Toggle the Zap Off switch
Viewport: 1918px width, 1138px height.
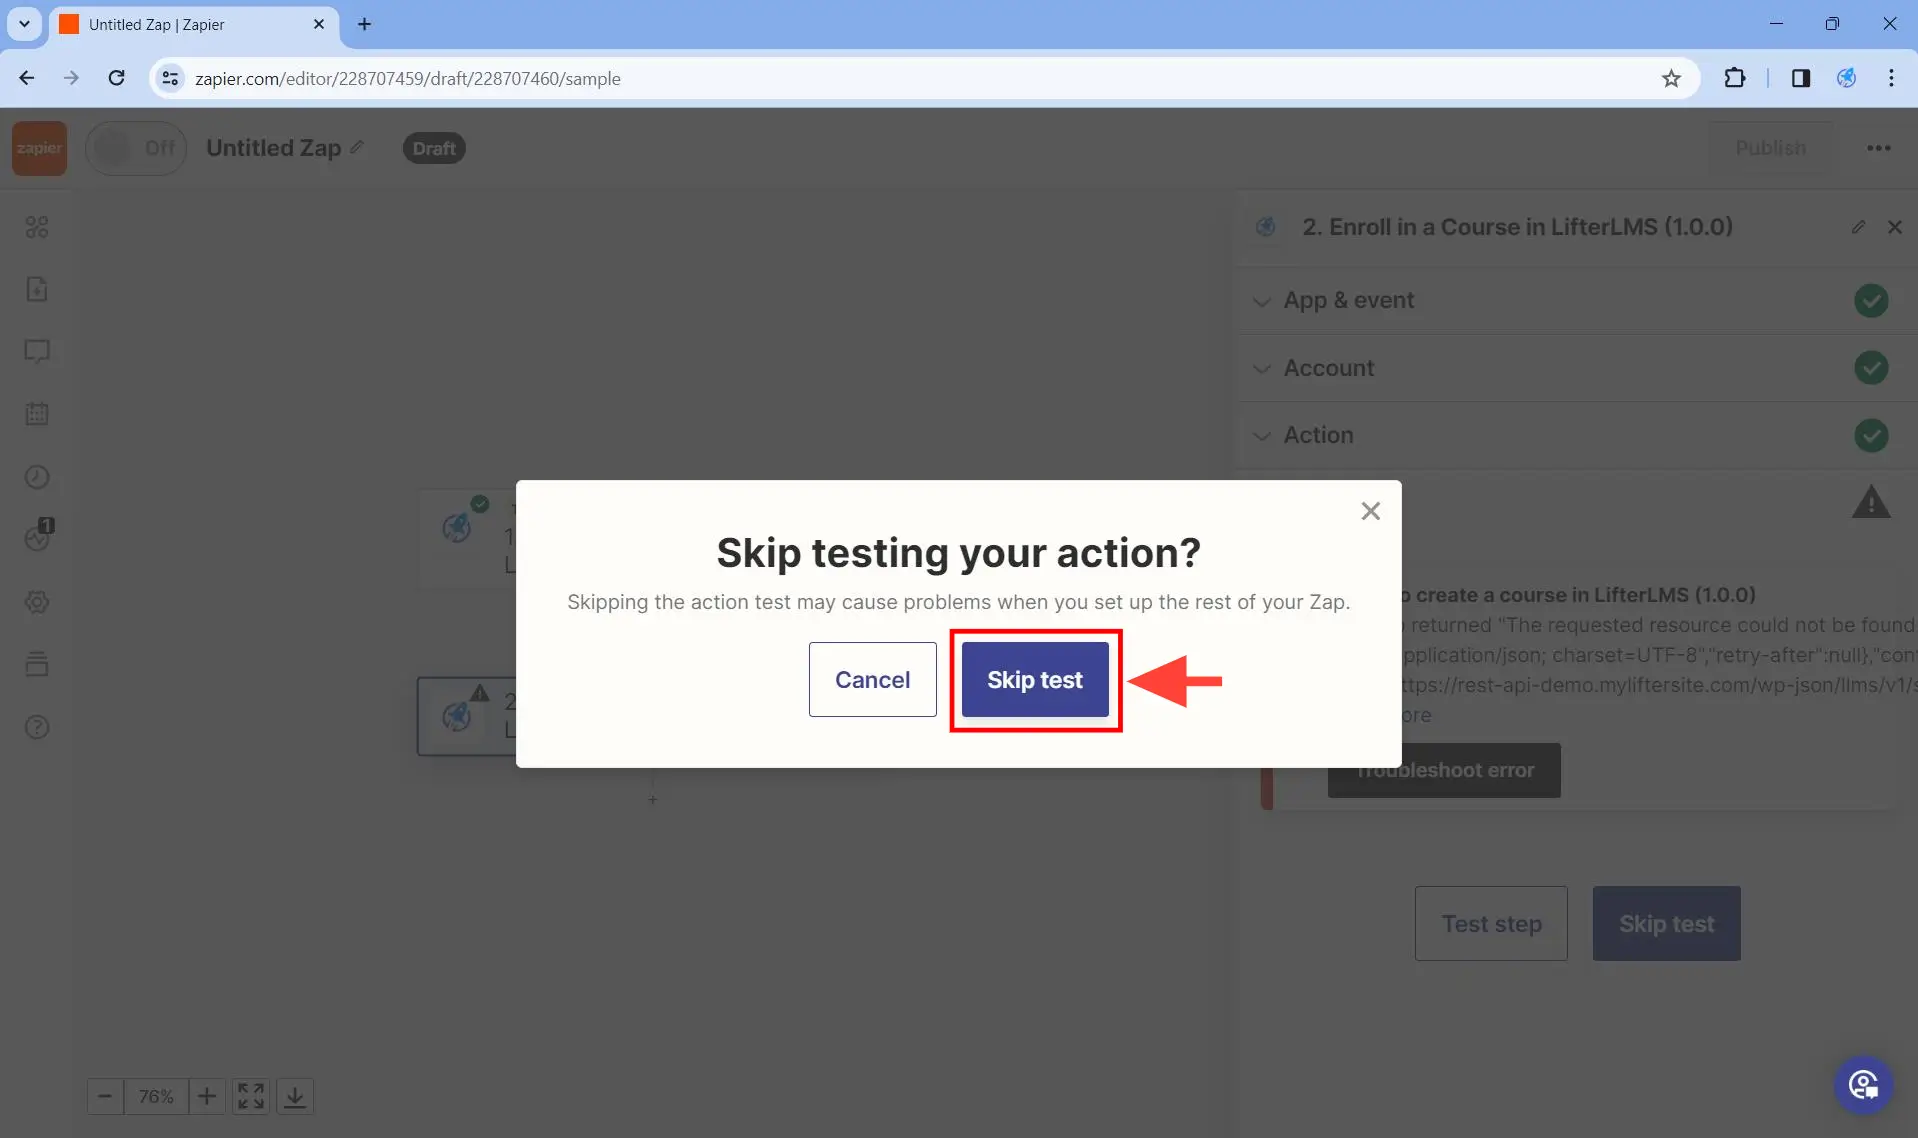[136, 147]
